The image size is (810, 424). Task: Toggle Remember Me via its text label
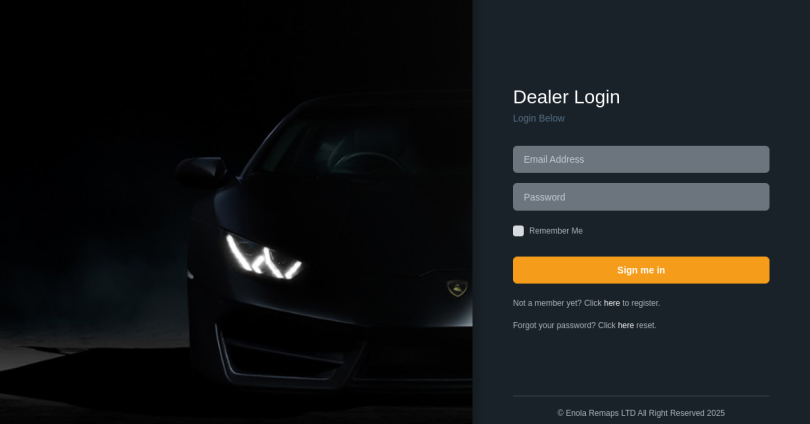click(x=556, y=231)
